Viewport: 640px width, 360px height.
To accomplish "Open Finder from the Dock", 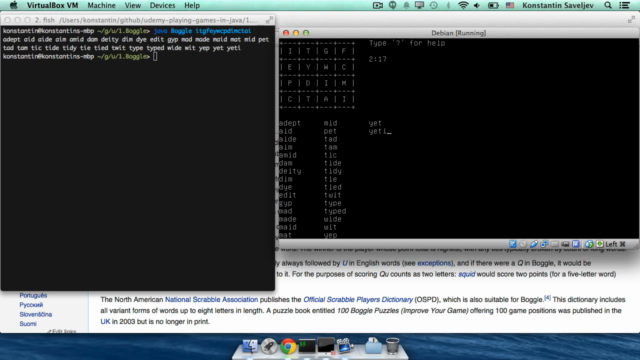I will (250, 346).
